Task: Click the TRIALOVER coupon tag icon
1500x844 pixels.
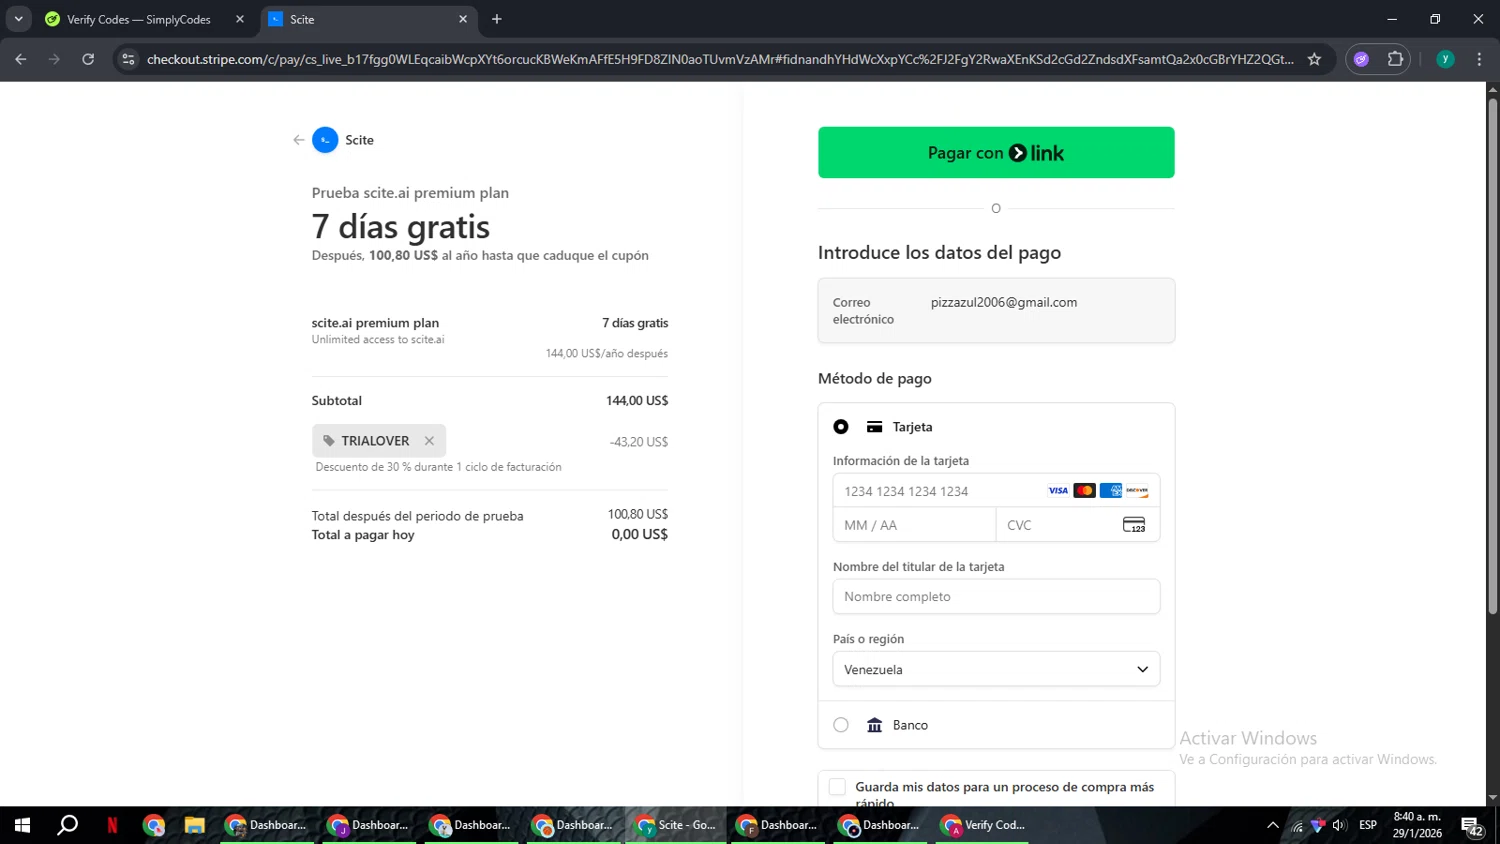Action: click(329, 441)
